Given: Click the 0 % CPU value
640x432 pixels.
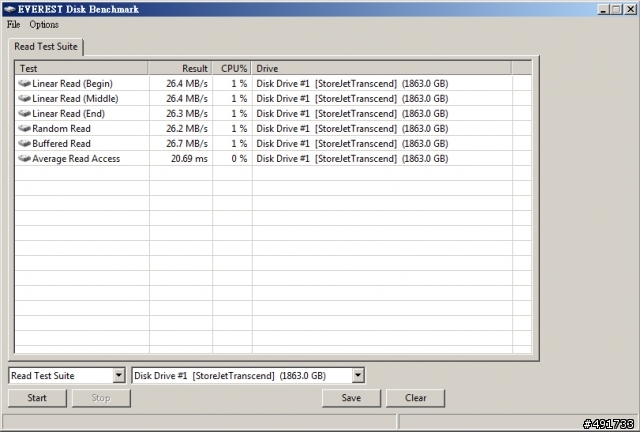Looking at the screenshot, I should tap(239, 158).
